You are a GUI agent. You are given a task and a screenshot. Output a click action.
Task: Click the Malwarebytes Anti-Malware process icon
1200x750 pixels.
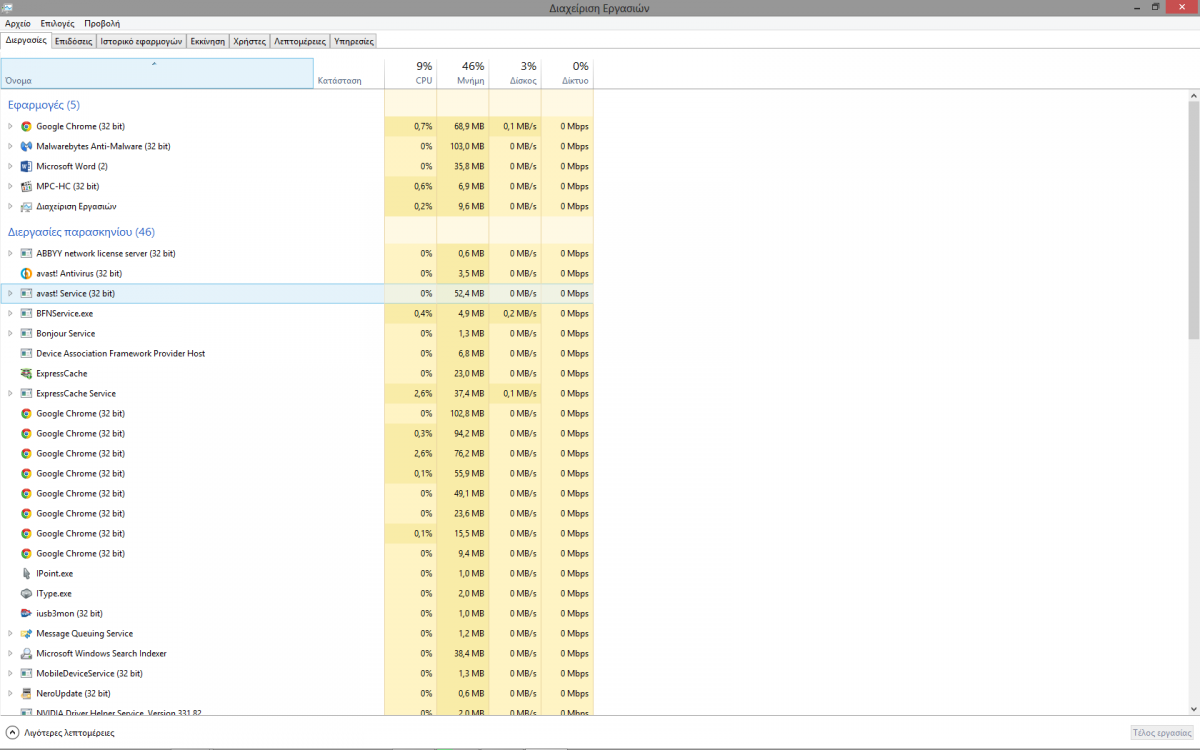[26, 146]
